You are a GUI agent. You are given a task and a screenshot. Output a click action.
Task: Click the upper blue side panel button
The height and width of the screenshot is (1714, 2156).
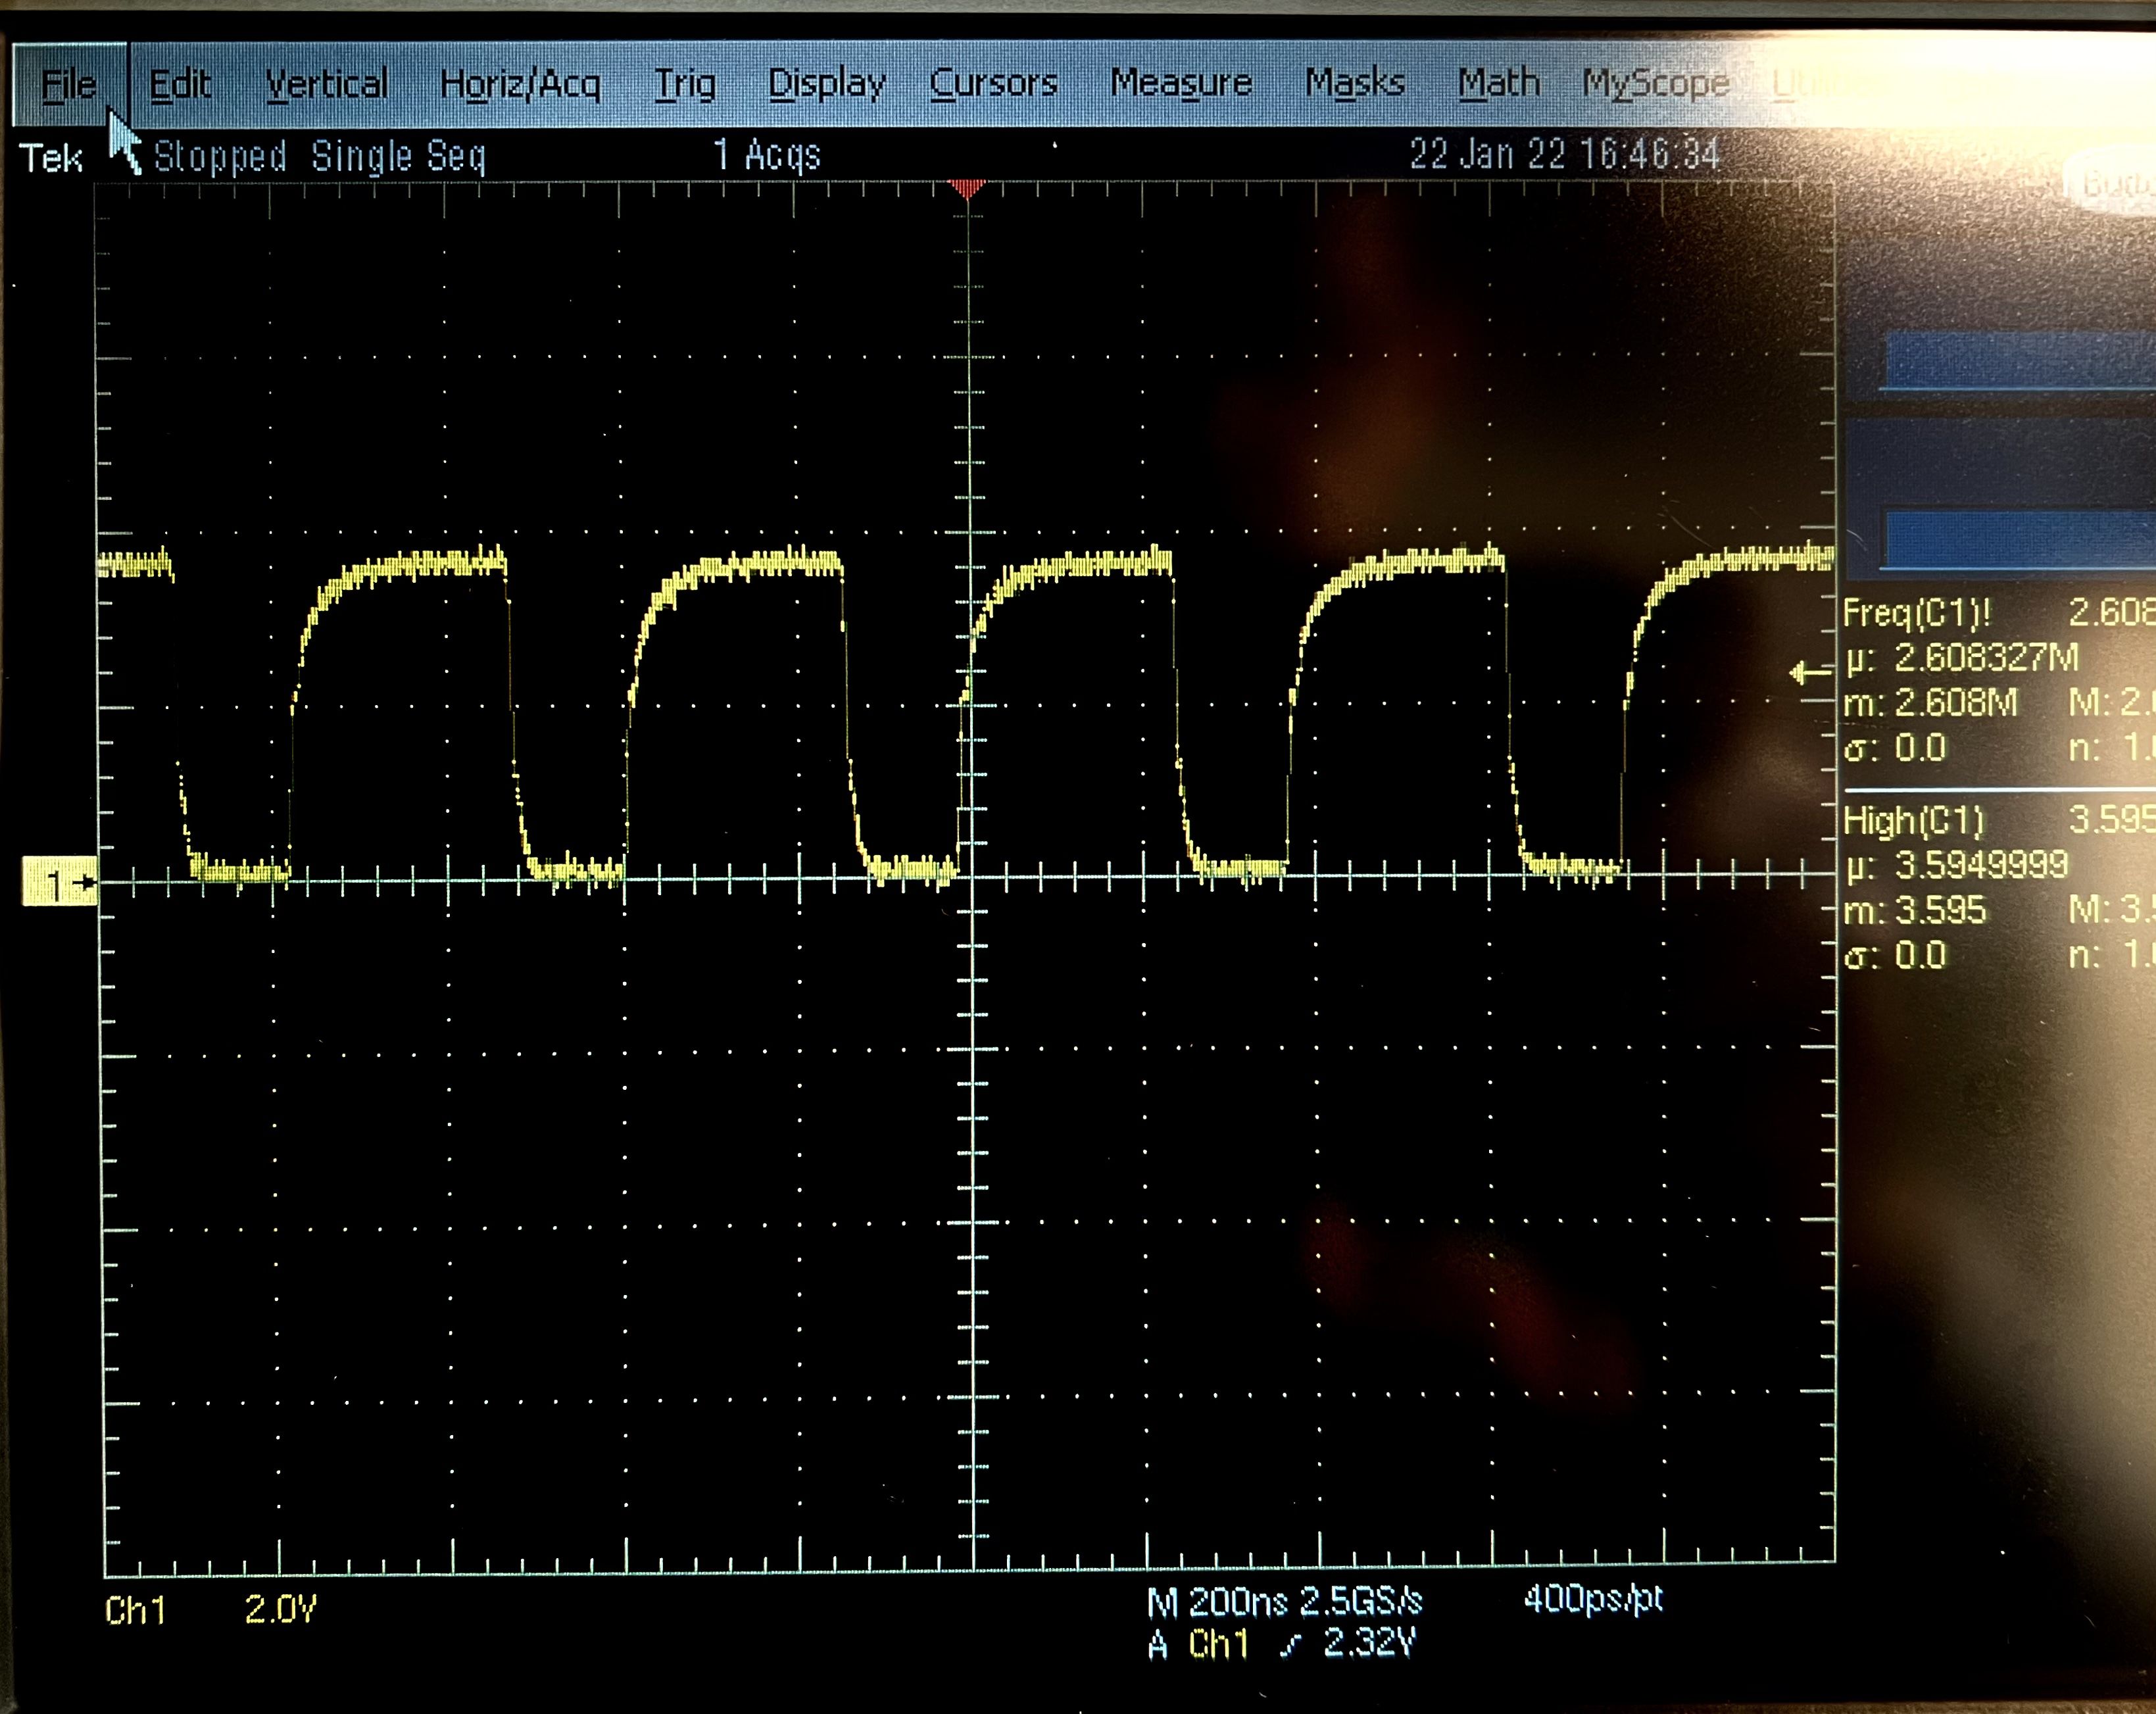click(2018, 361)
